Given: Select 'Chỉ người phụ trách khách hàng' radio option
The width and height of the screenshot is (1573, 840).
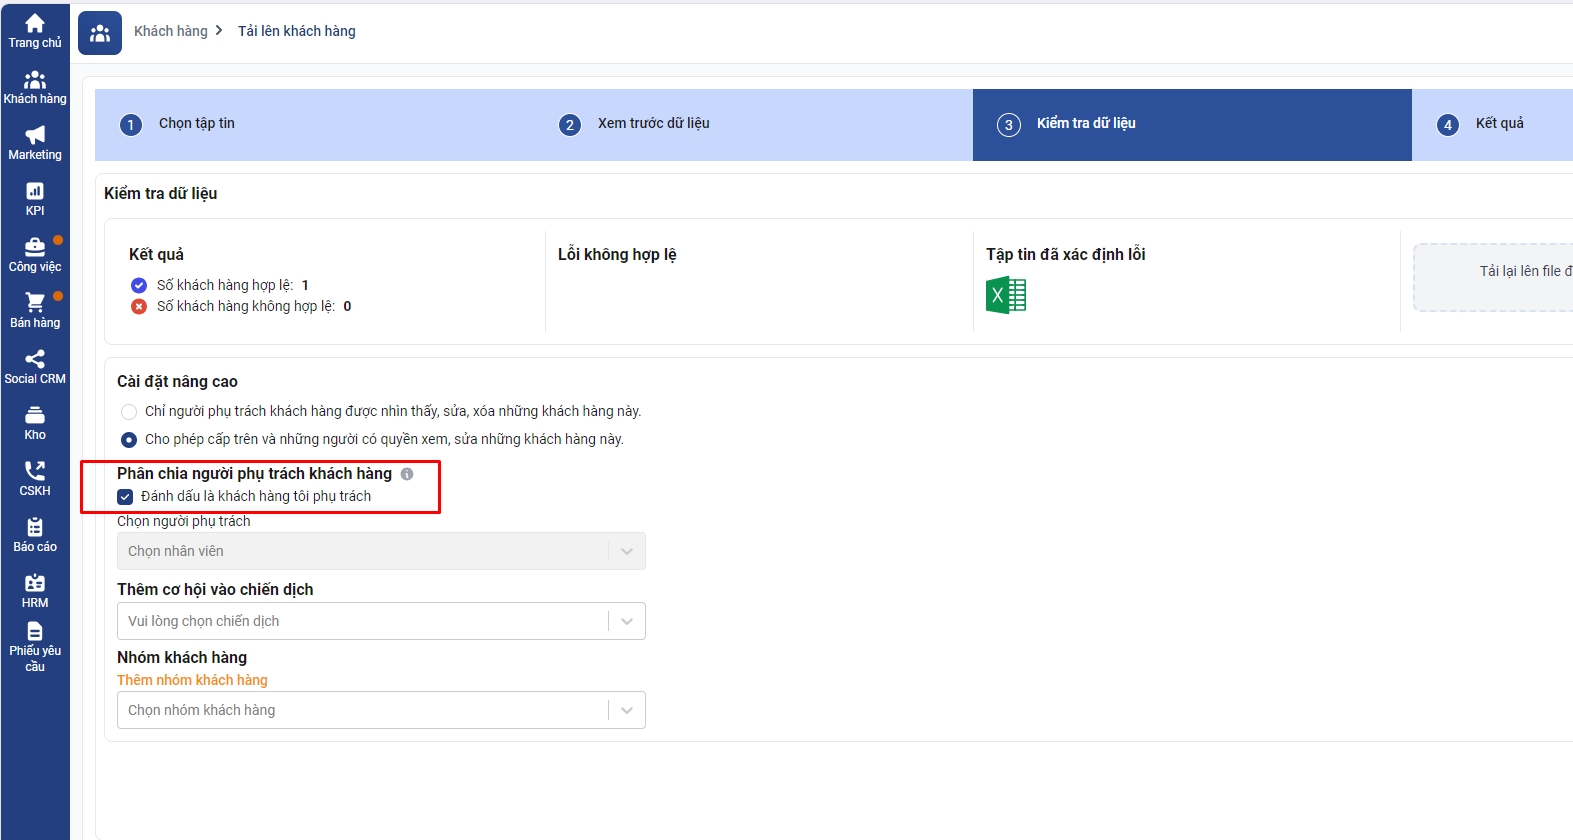Looking at the screenshot, I should pyautogui.click(x=129, y=412).
